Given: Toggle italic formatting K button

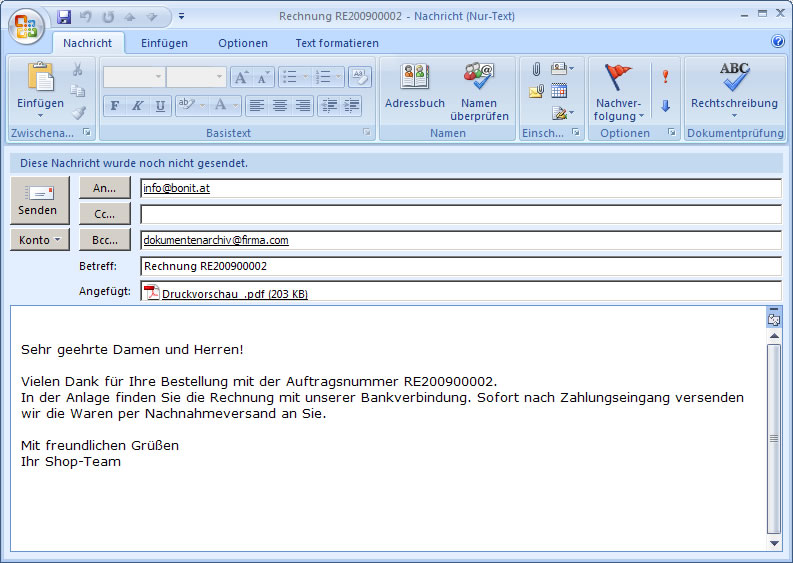Looking at the screenshot, I should coord(138,106).
